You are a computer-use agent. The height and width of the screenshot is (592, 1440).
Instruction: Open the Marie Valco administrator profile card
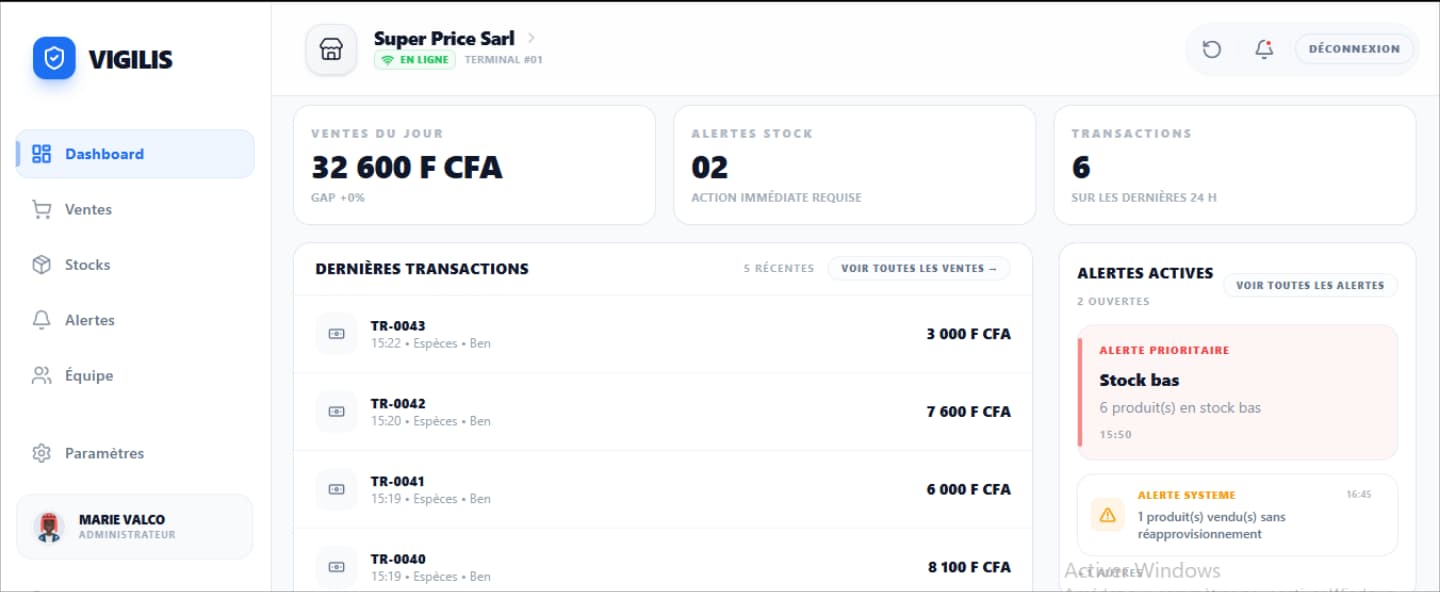[x=134, y=526]
